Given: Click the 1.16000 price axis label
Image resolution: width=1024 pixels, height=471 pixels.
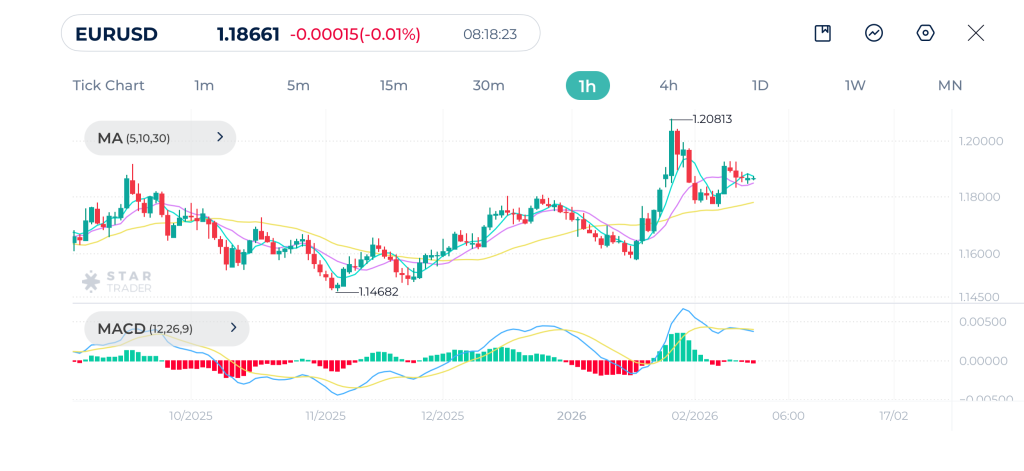Looking at the screenshot, I should pos(979,253).
